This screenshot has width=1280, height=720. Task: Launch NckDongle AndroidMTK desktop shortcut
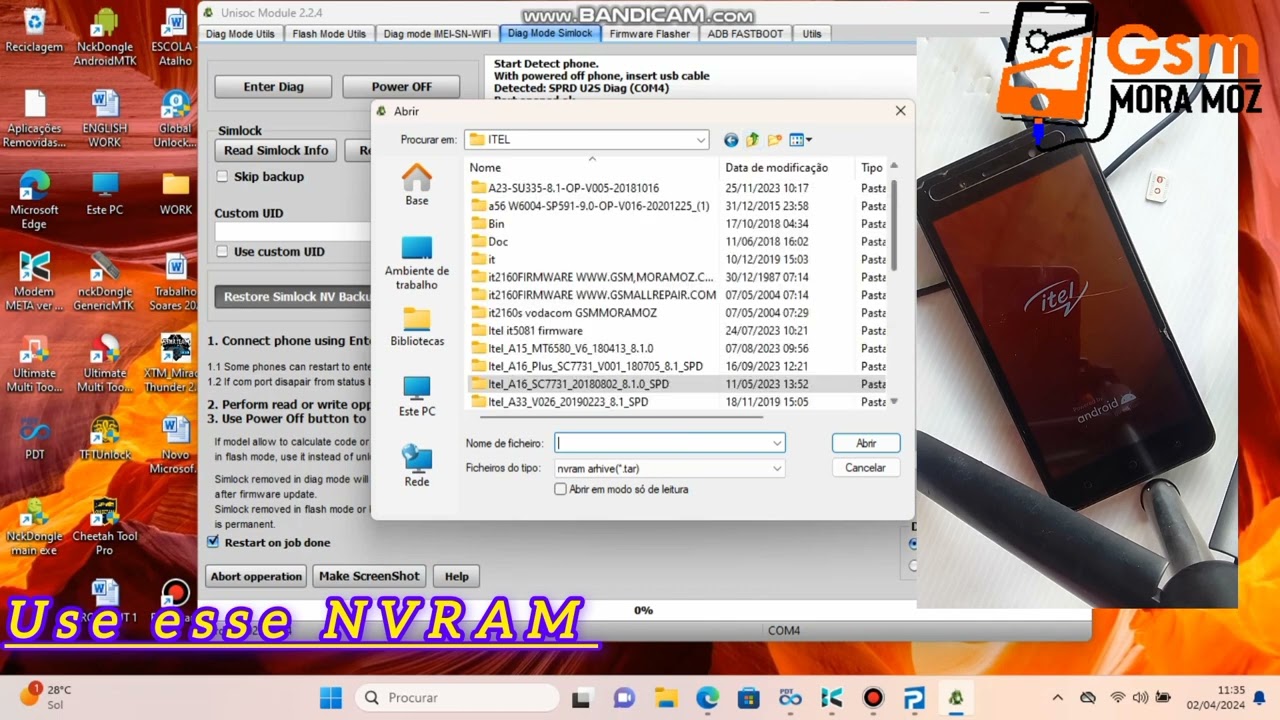[104, 37]
